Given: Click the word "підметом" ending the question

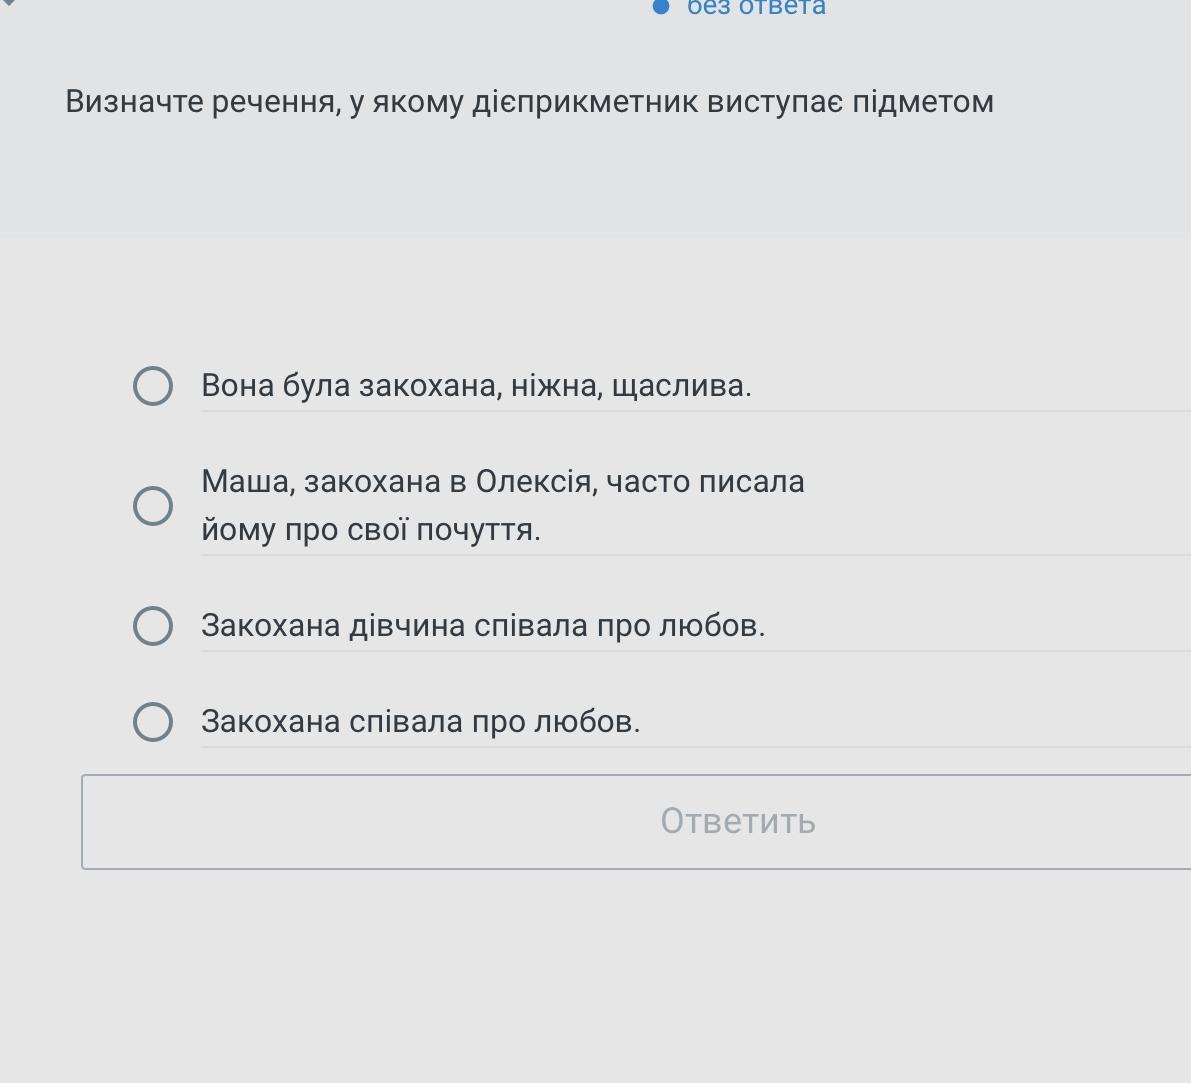Looking at the screenshot, I should pyautogui.click(x=923, y=102).
